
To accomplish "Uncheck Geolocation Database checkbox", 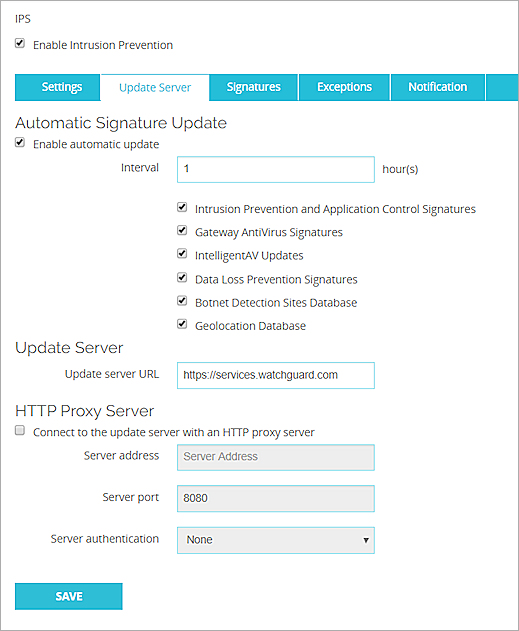I will 182,324.
